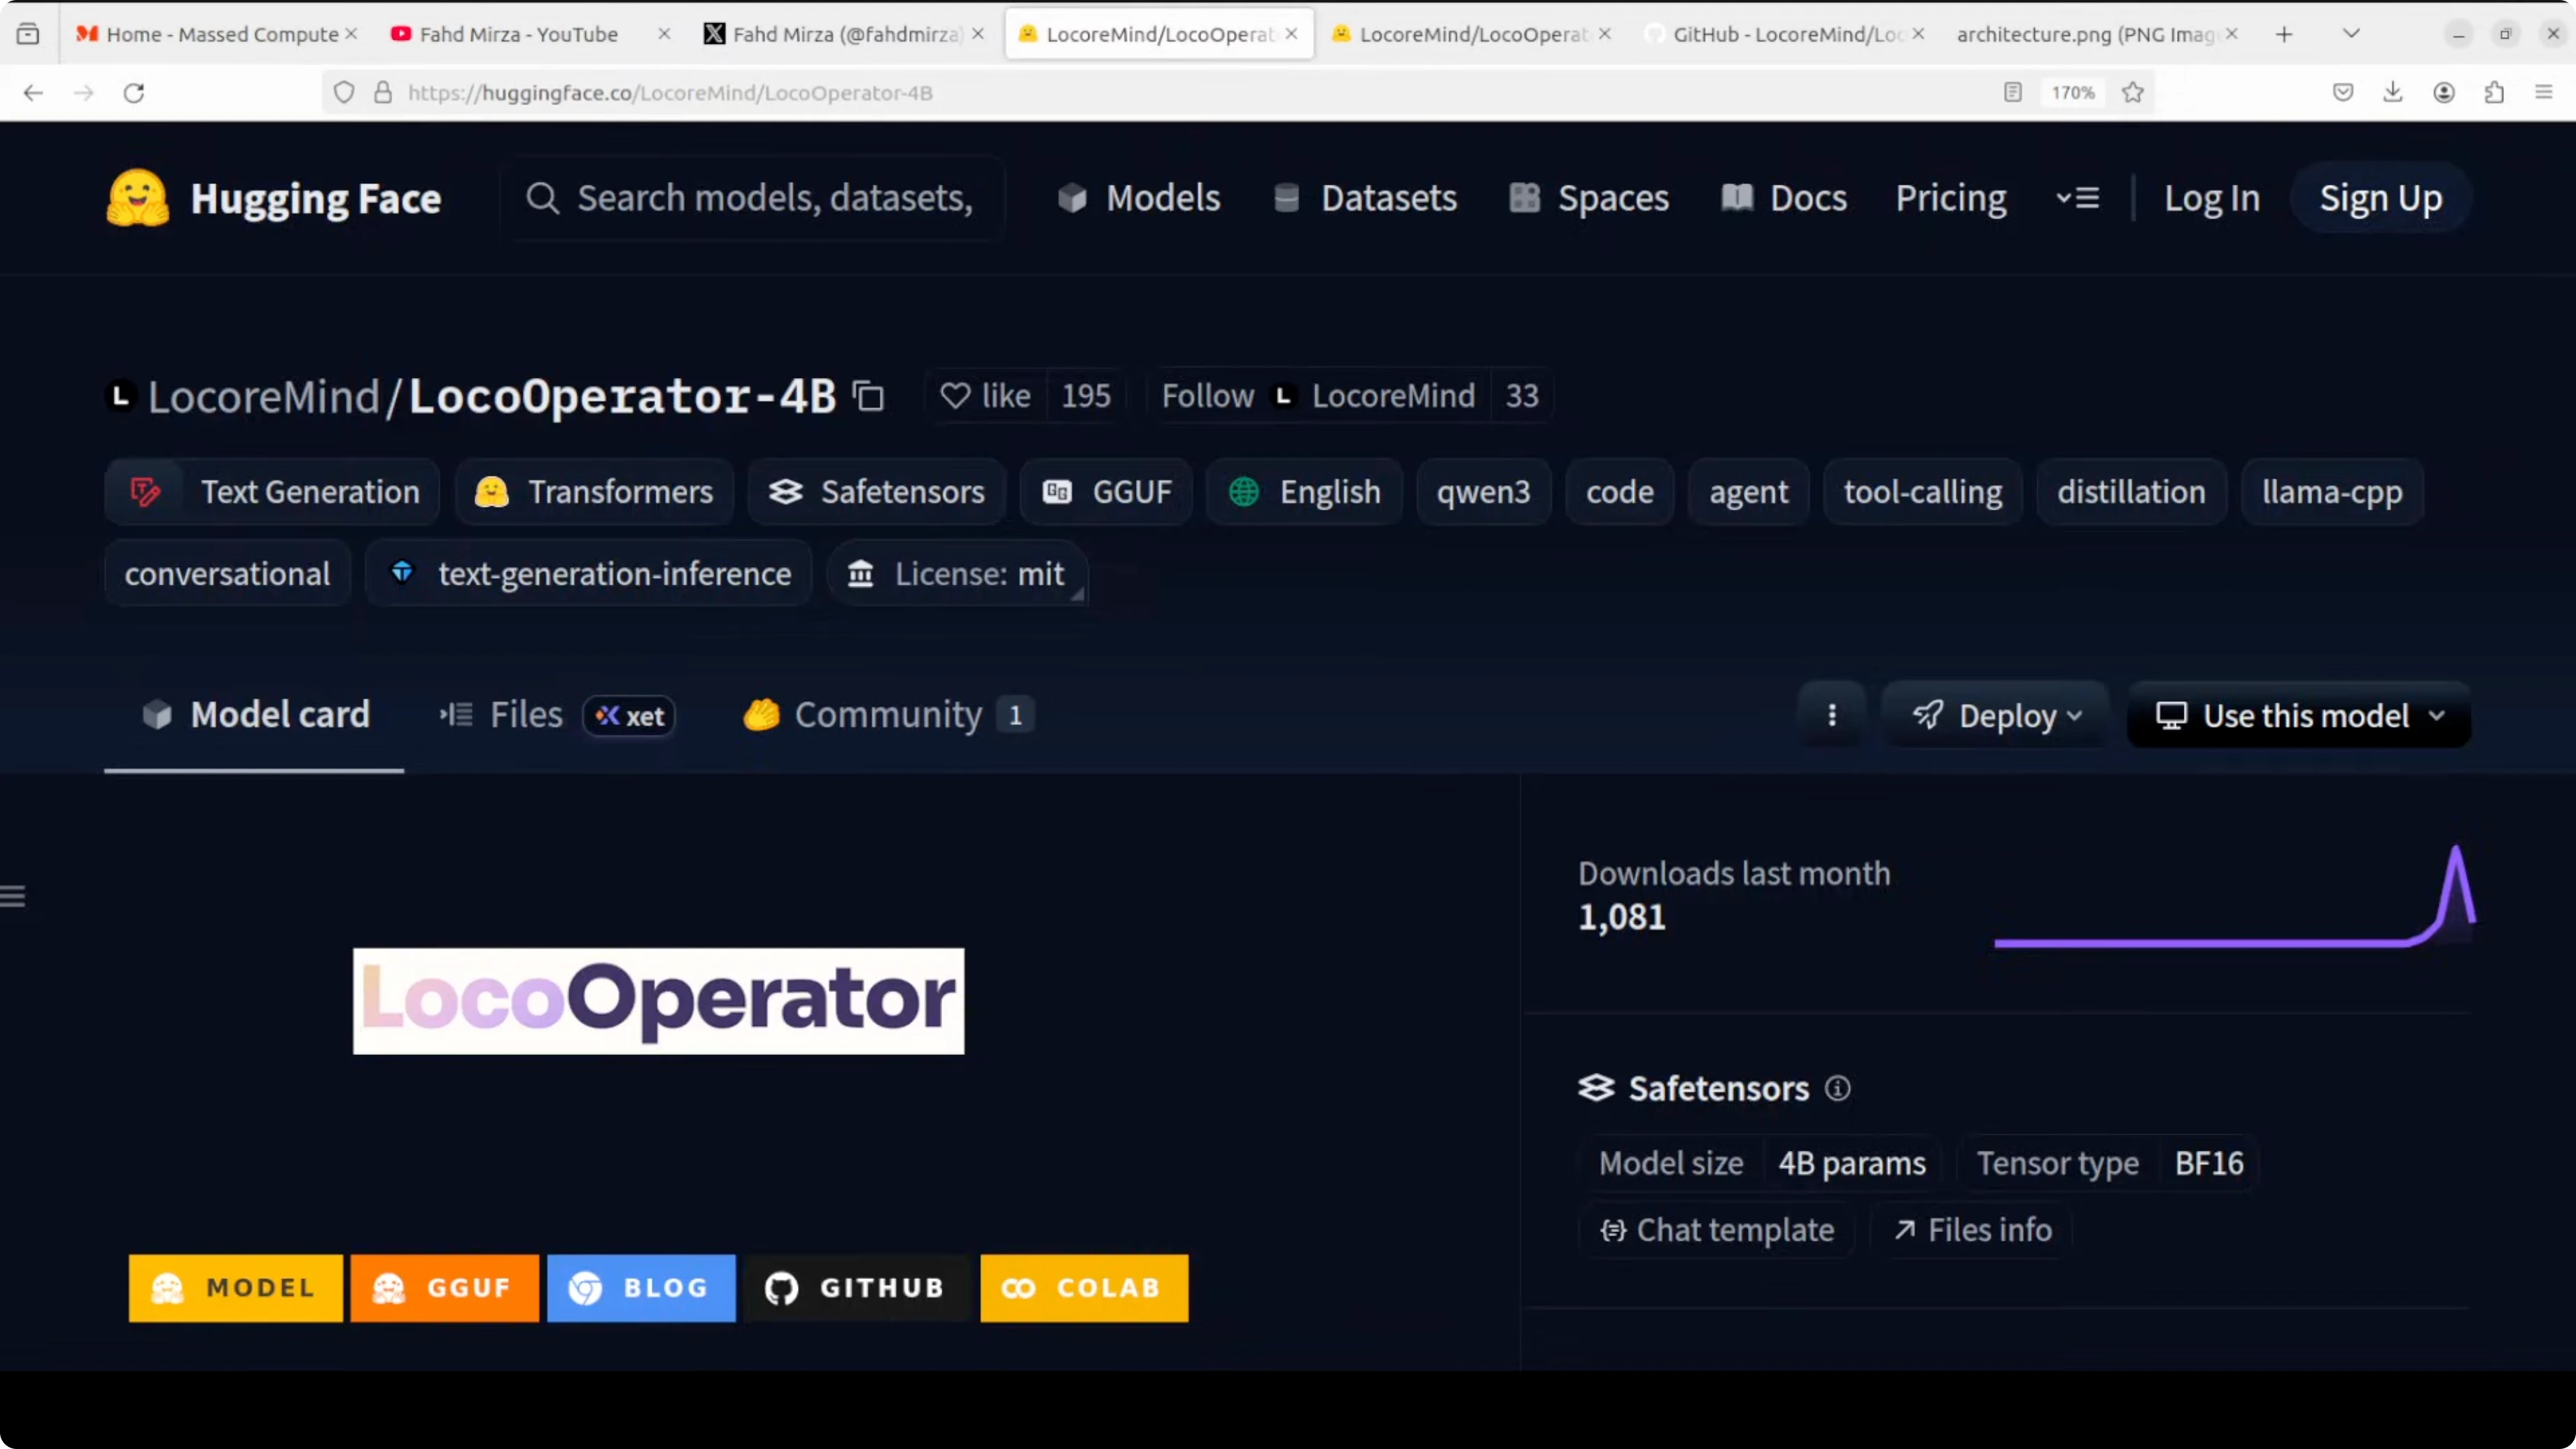Bookmark this page with the star icon
2576x1449 pixels.
(x=2132, y=93)
